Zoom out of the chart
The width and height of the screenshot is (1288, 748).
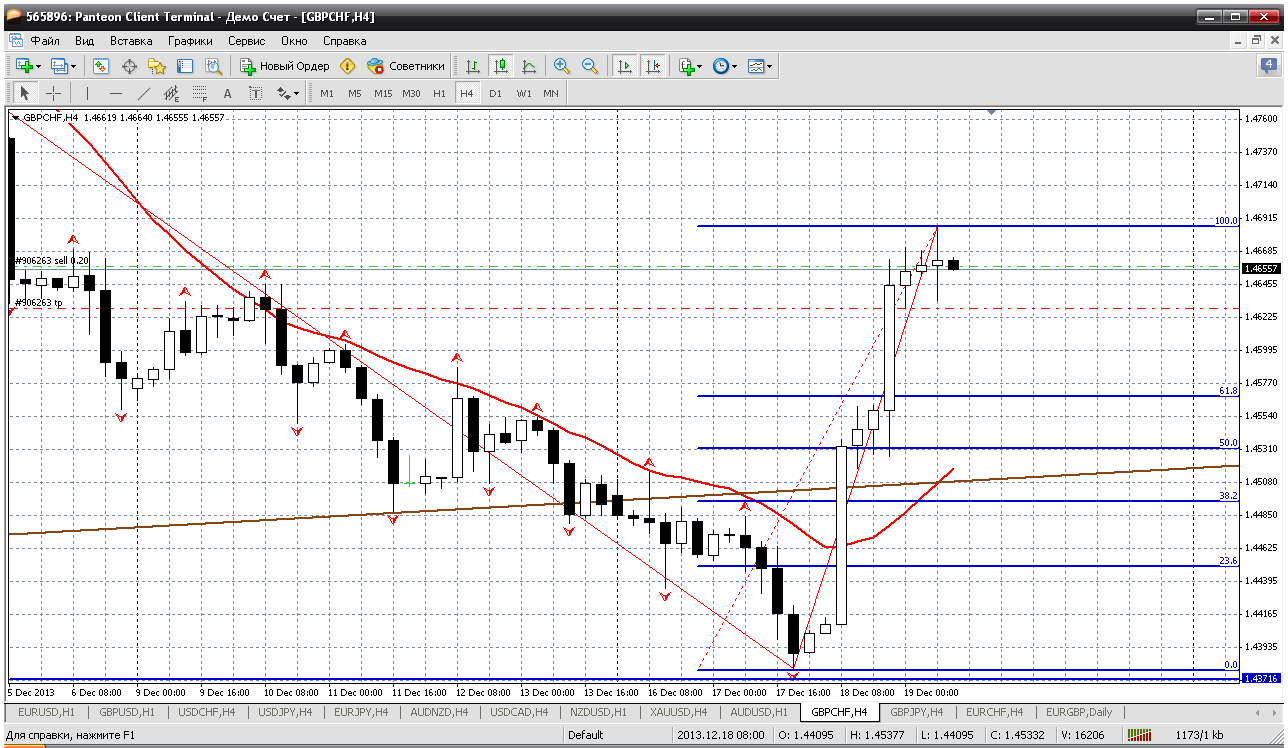590,66
